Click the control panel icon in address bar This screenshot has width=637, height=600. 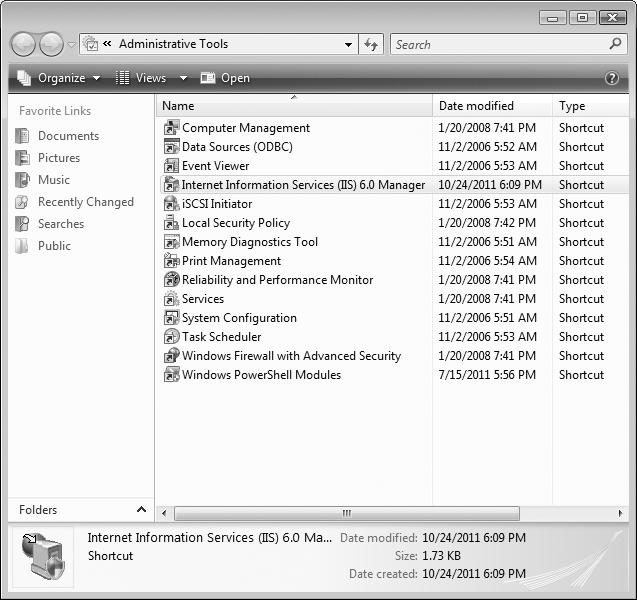[91, 43]
